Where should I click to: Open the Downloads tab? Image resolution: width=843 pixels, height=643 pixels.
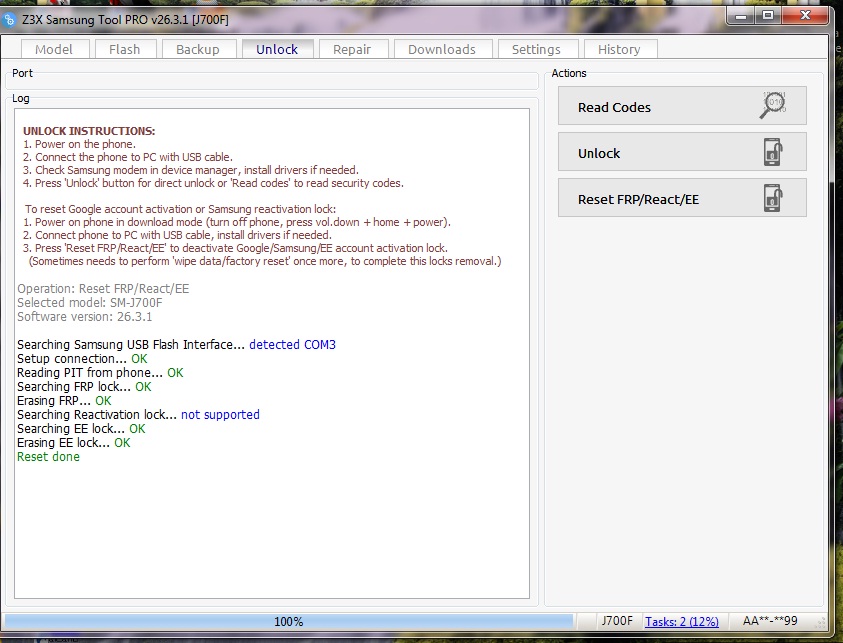click(x=442, y=49)
